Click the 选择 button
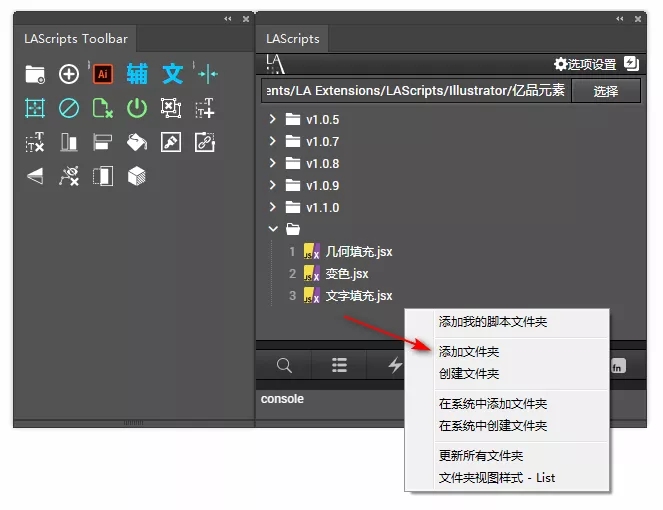The image size is (663, 510). pos(606,91)
